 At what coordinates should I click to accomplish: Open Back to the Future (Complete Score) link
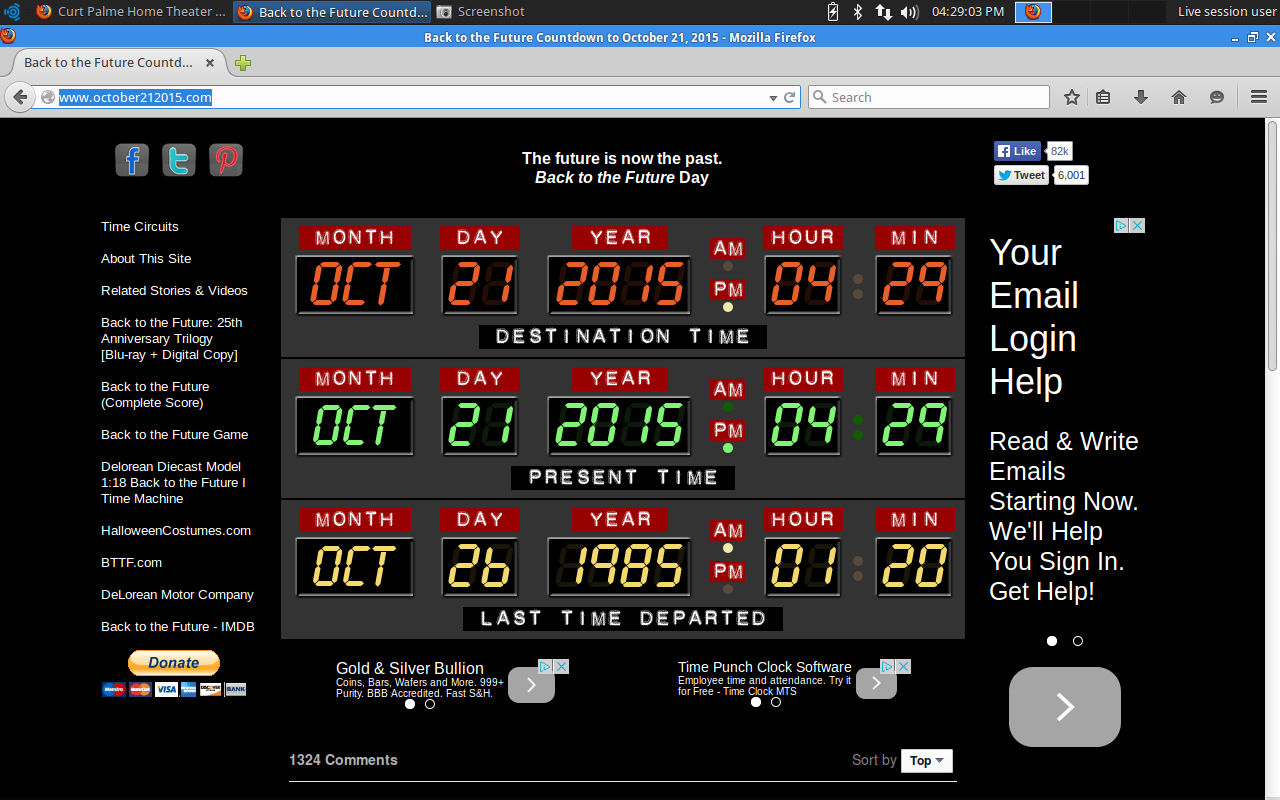pyautogui.click(x=155, y=395)
